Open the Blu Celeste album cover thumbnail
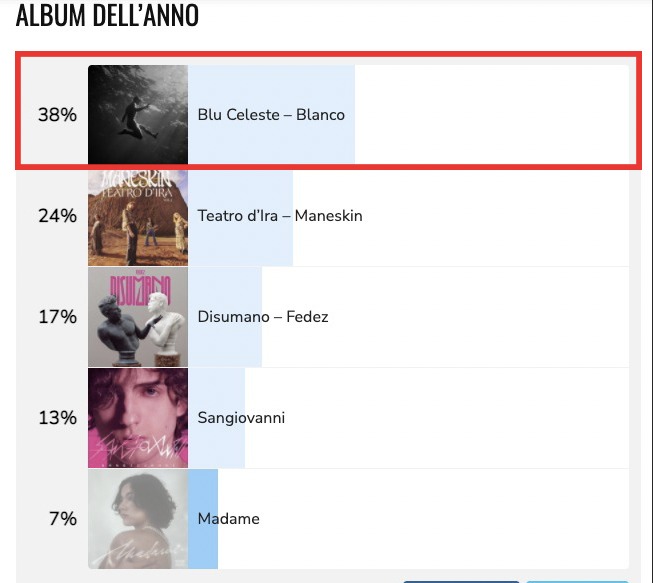This screenshot has height=583, width=653. 138,115
